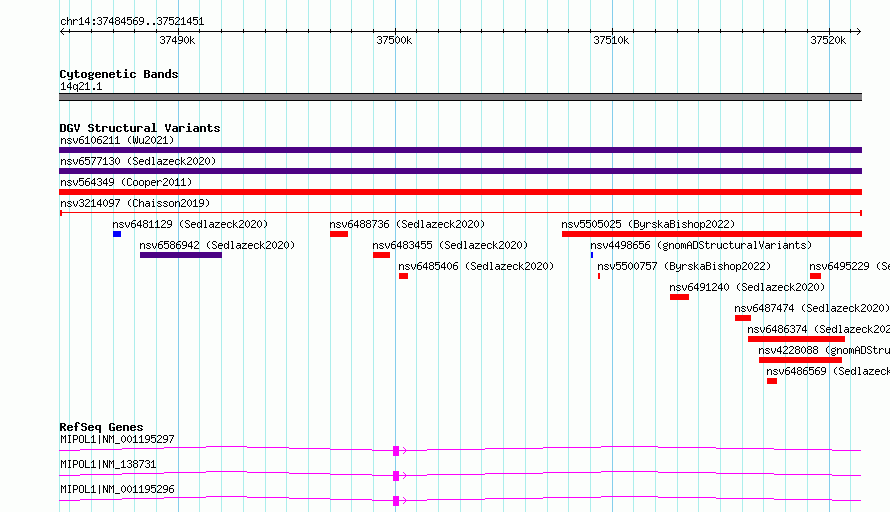The width and height of the screenshot is (890, 512).
Task: Click the tiny blue nsv4498656 gnomAD marker
Action: (x=592, y=255)
